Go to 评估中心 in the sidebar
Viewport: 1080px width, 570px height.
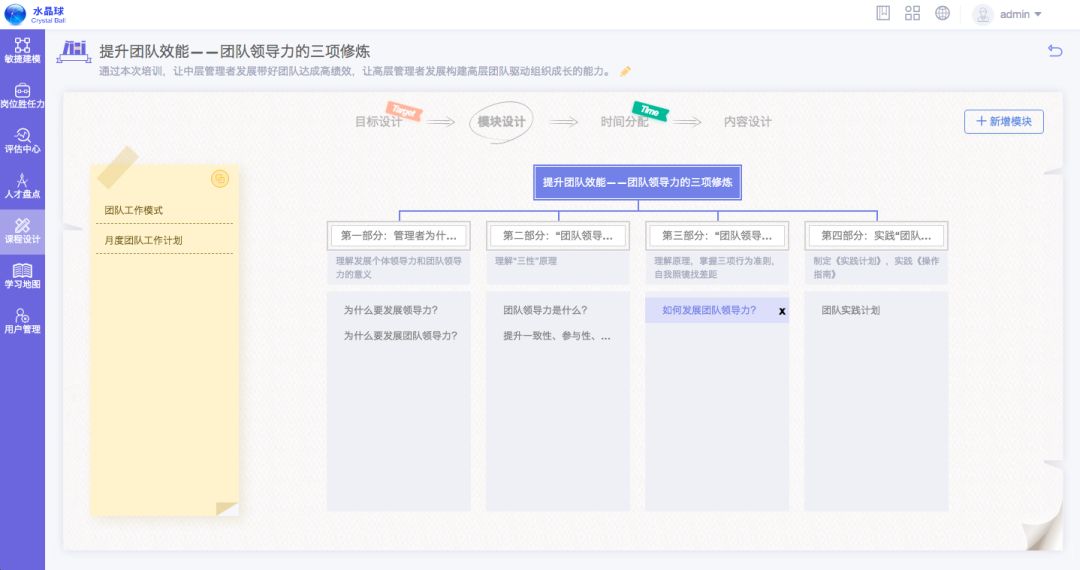click(22, 141)
